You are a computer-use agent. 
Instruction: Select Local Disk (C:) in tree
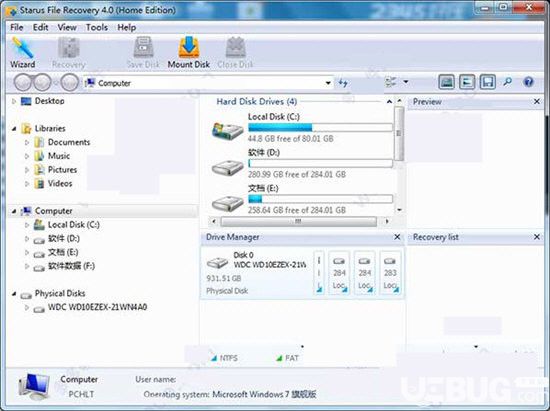(x=74, y=224)
